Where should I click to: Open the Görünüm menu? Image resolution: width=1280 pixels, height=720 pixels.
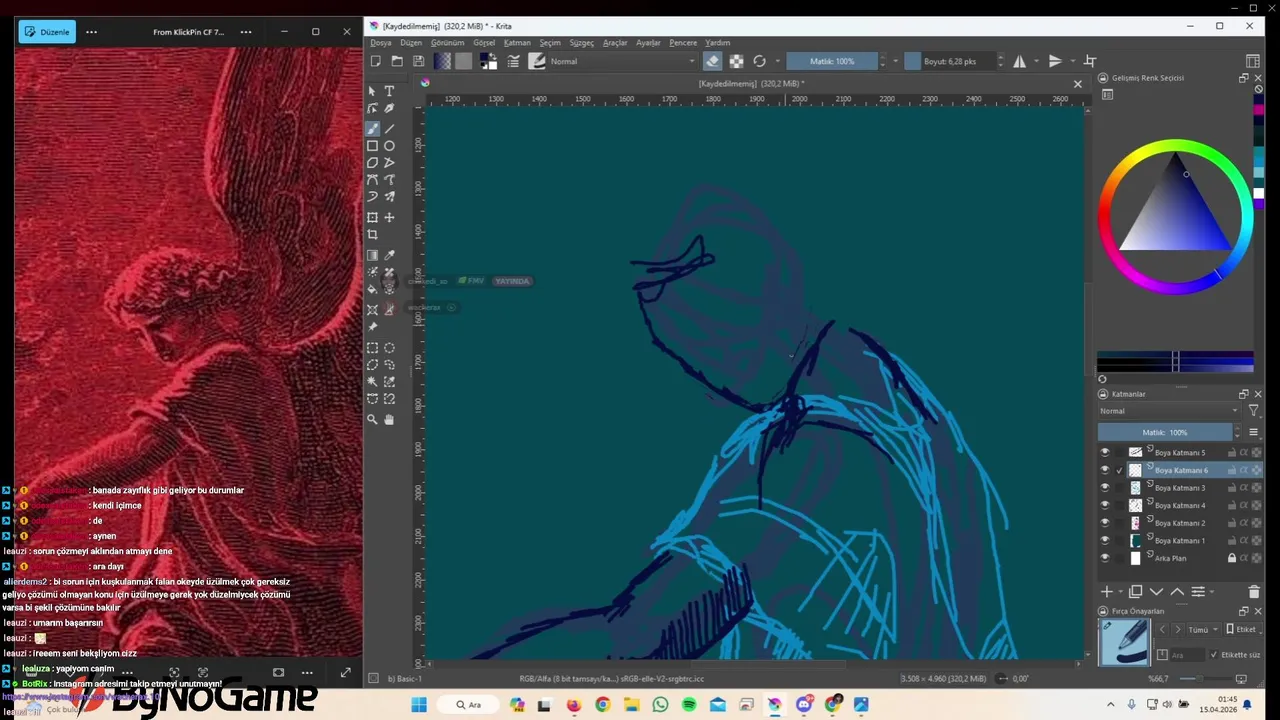(447, 43)
